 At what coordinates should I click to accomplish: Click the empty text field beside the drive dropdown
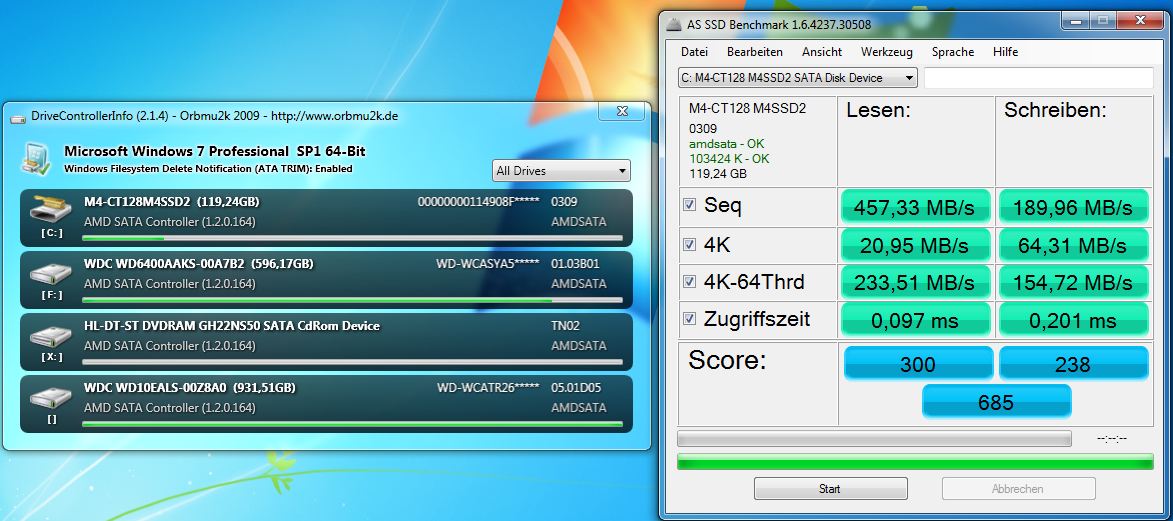point(1038,78)
